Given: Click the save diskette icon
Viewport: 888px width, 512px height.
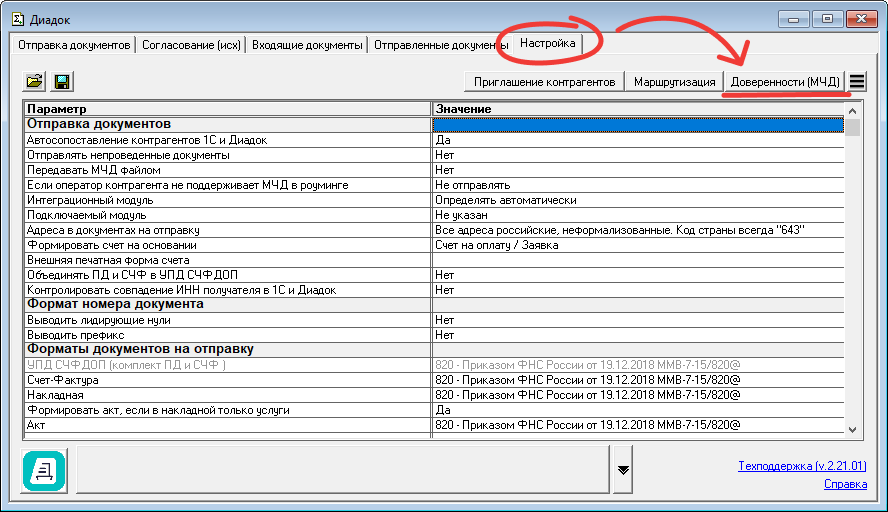Looking at the screenshot, I should pos(62,81).
